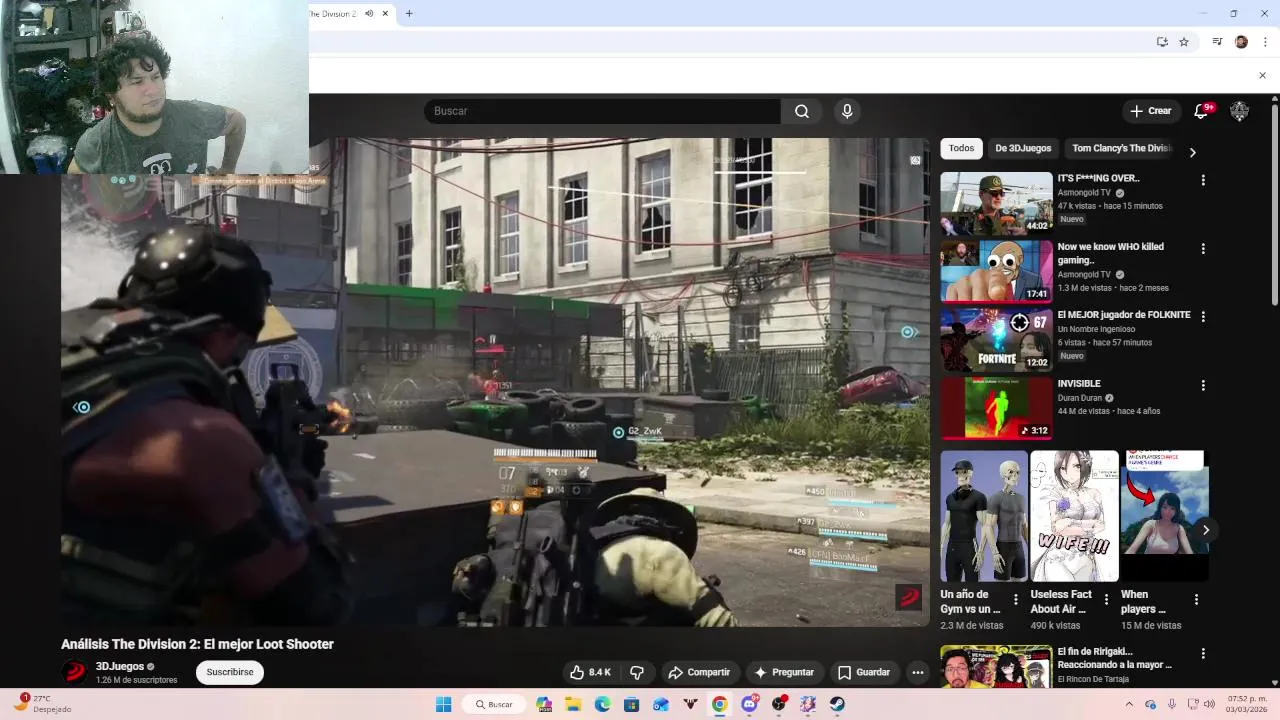Like the video with 8.4 K likes
The width and height of the screenshot is (1280, 720).
590,672
